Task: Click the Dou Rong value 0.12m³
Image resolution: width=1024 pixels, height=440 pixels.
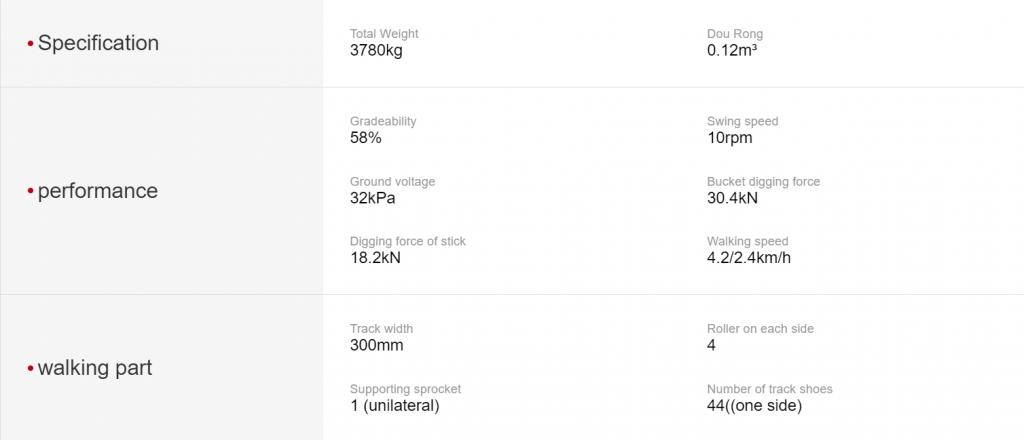Action: tap(731, 50)
